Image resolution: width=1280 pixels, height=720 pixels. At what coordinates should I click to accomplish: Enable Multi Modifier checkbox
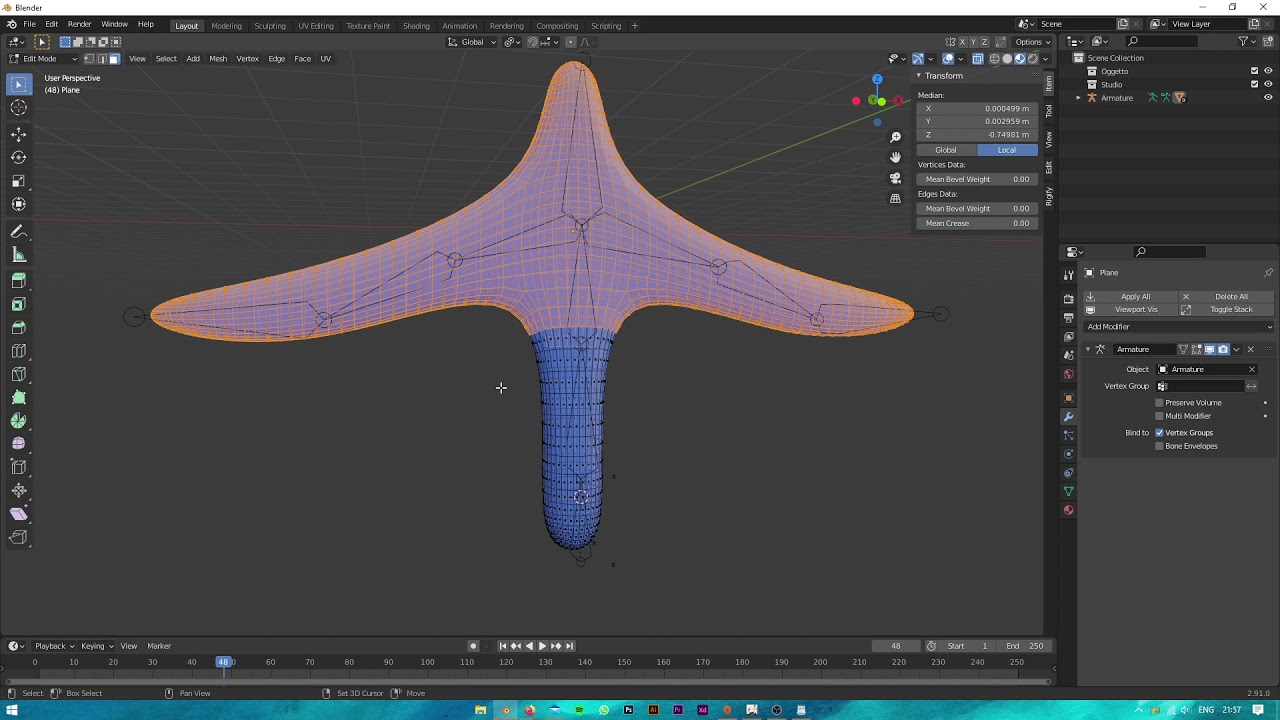pyautogui.click(x=1159, y=416)
